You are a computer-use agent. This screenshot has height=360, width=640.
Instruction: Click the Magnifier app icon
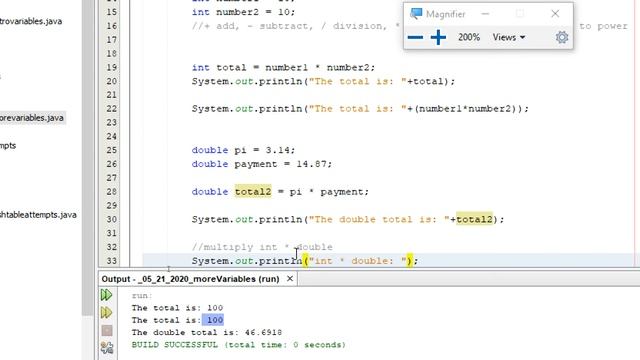coord(416,14)
